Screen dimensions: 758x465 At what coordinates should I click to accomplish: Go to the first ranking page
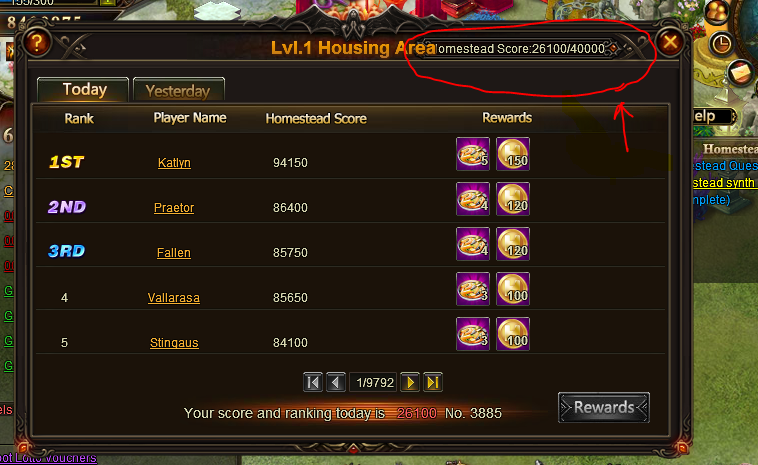(x=313, y=382)
